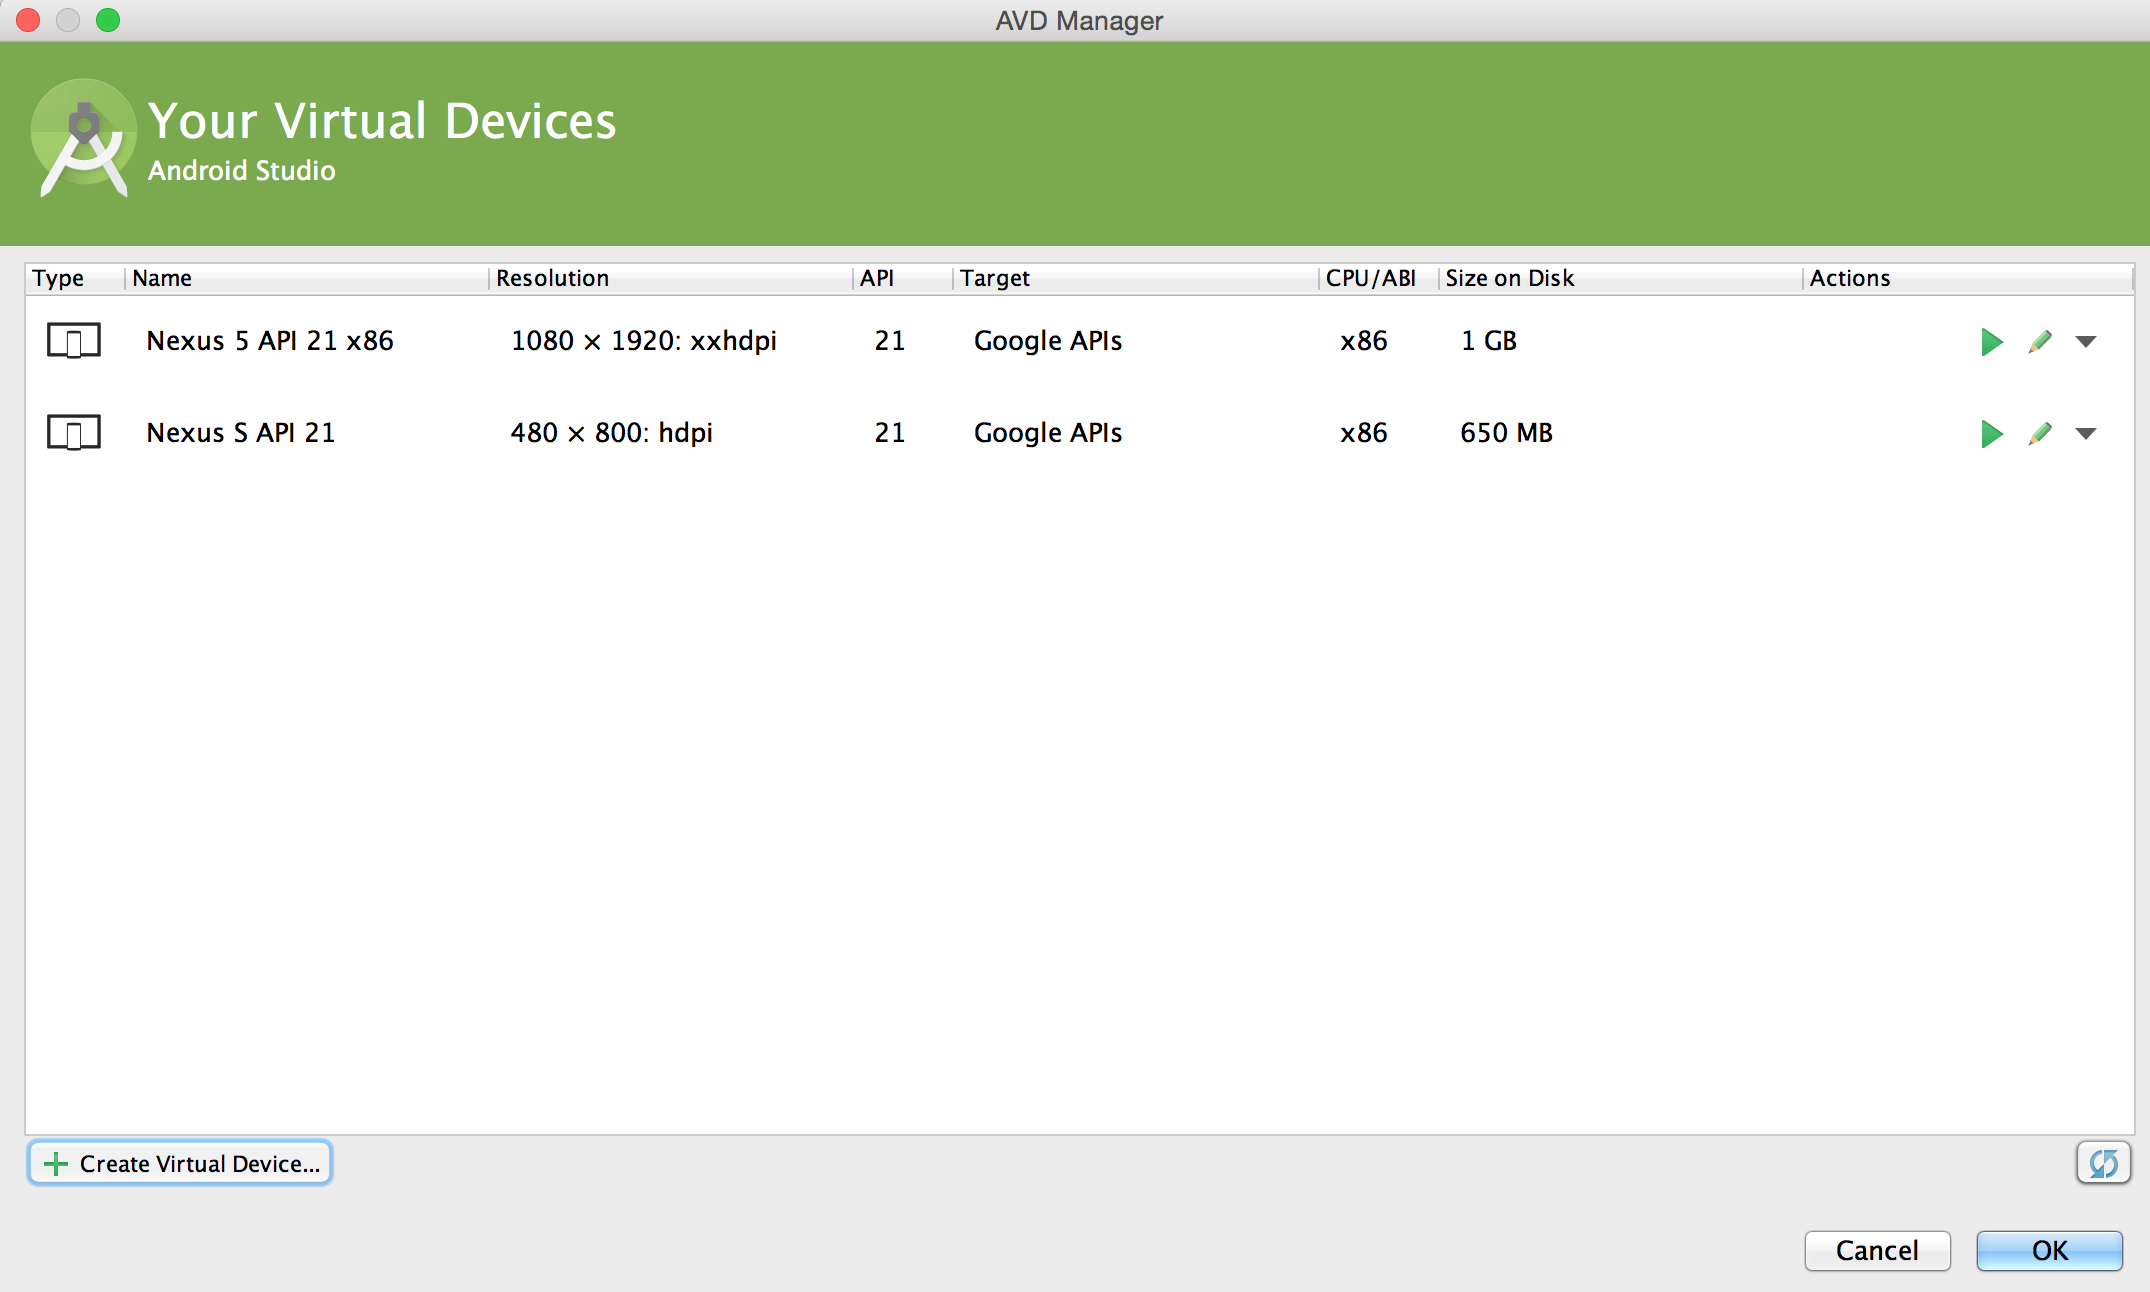Select the Nexus 5 API 21 x86 row name
Image resolution: width=2150 pixels, height=1292 pixels.
click(270, 341)
